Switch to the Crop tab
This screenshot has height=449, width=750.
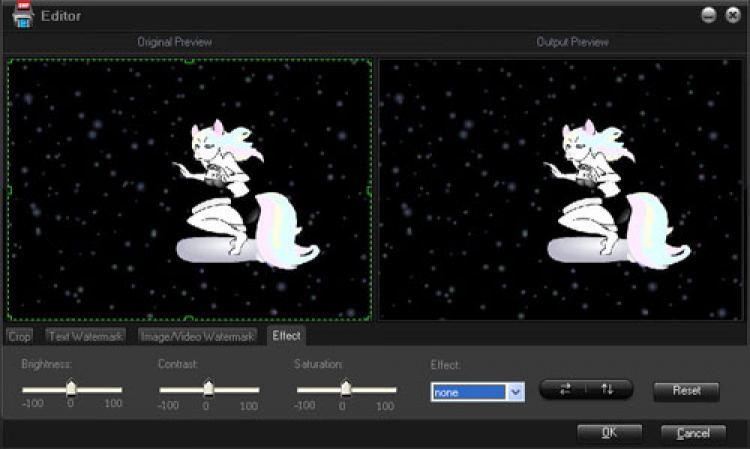point(19,337)
